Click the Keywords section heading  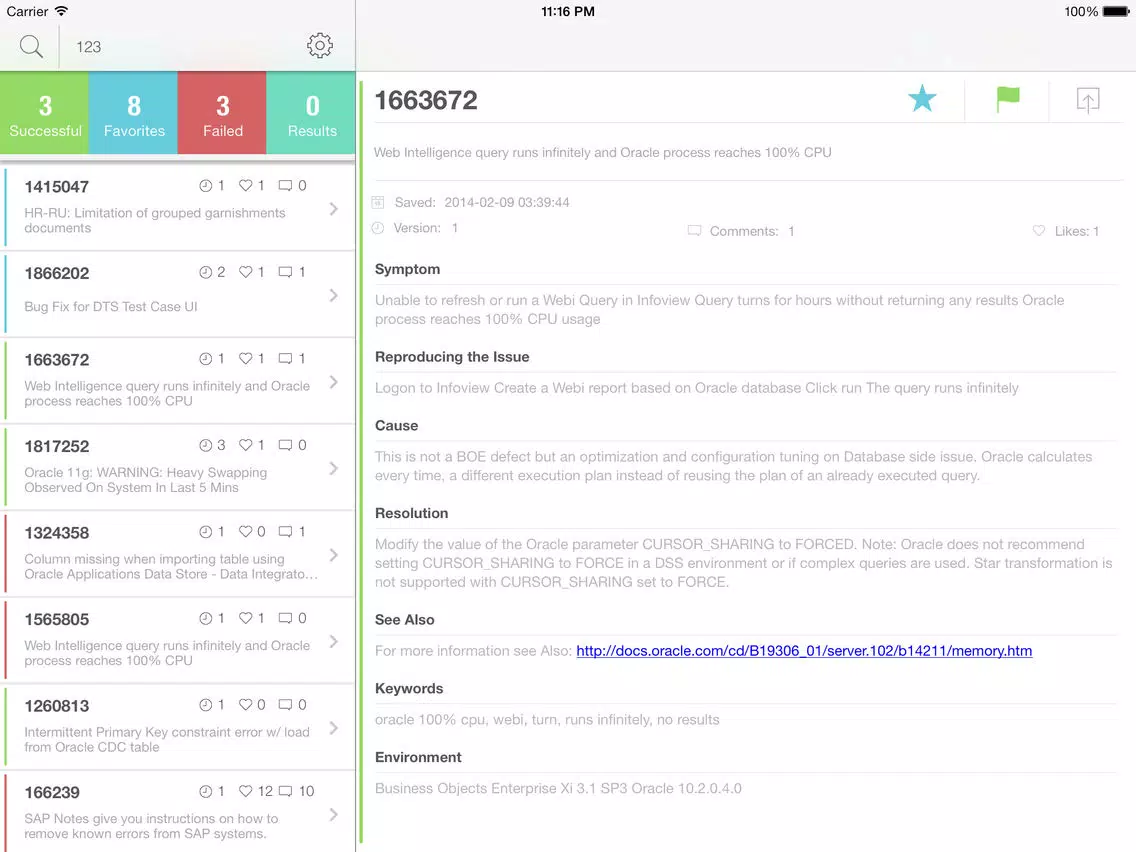click(409, 688)
